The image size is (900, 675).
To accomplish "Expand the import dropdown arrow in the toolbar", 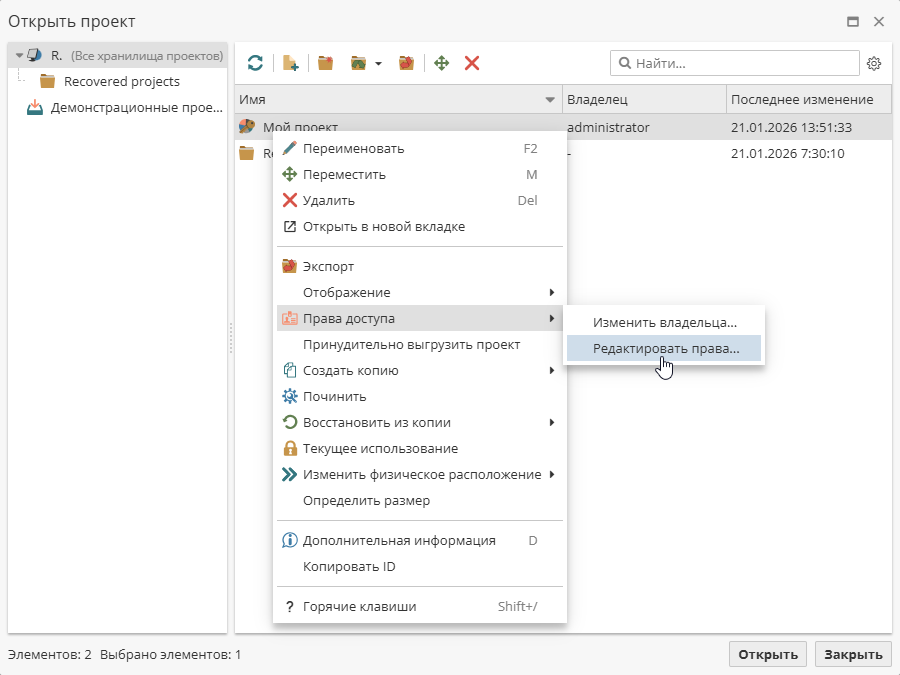I will 376,63.
